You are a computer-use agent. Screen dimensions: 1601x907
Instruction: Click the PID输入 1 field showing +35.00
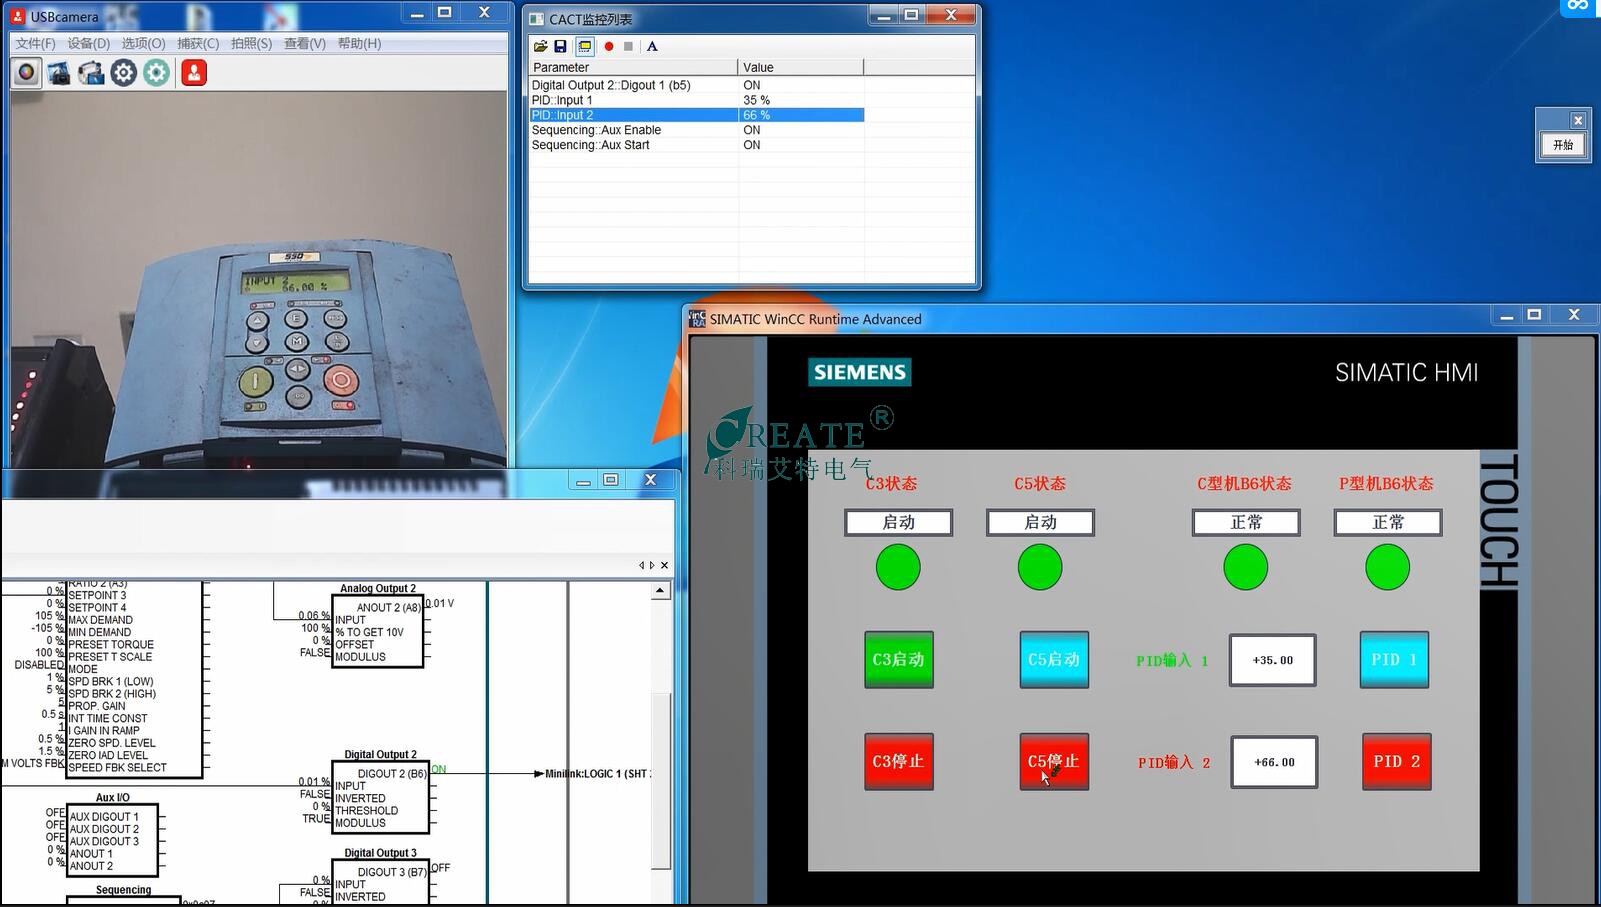[x=1273, y=660]
